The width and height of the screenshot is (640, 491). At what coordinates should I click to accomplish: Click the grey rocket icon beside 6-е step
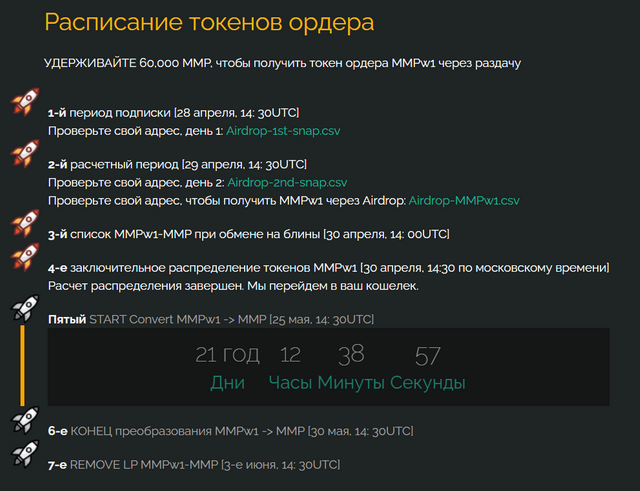(25, 420)
